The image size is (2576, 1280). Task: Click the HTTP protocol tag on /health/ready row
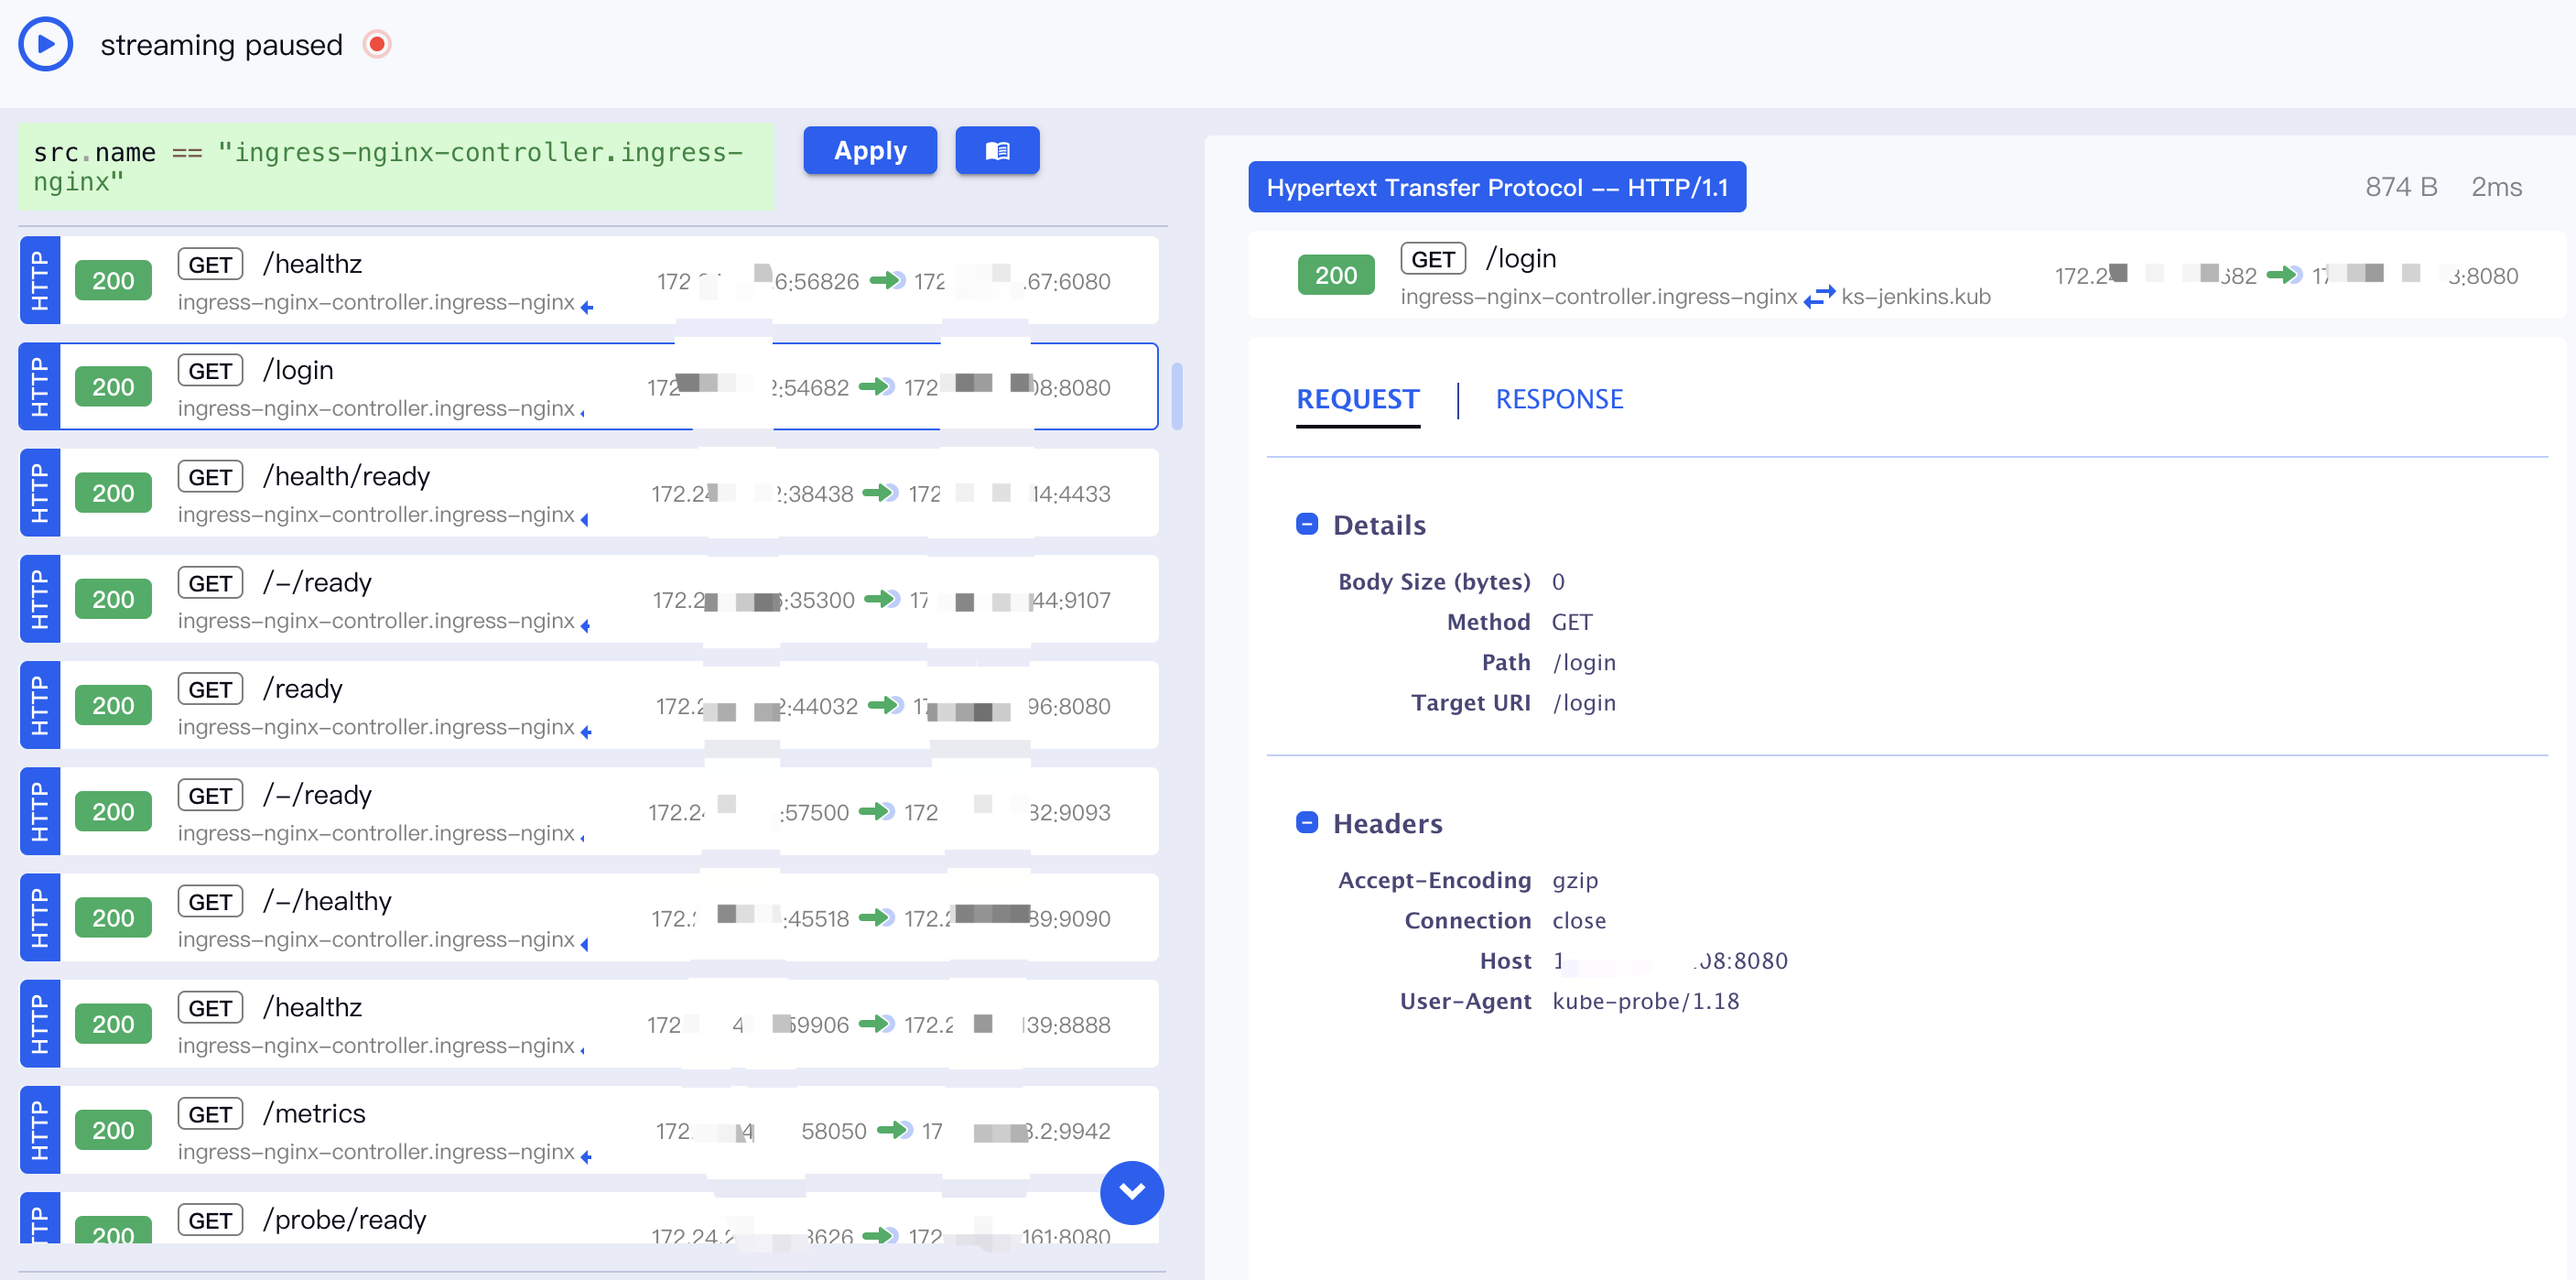40,493
